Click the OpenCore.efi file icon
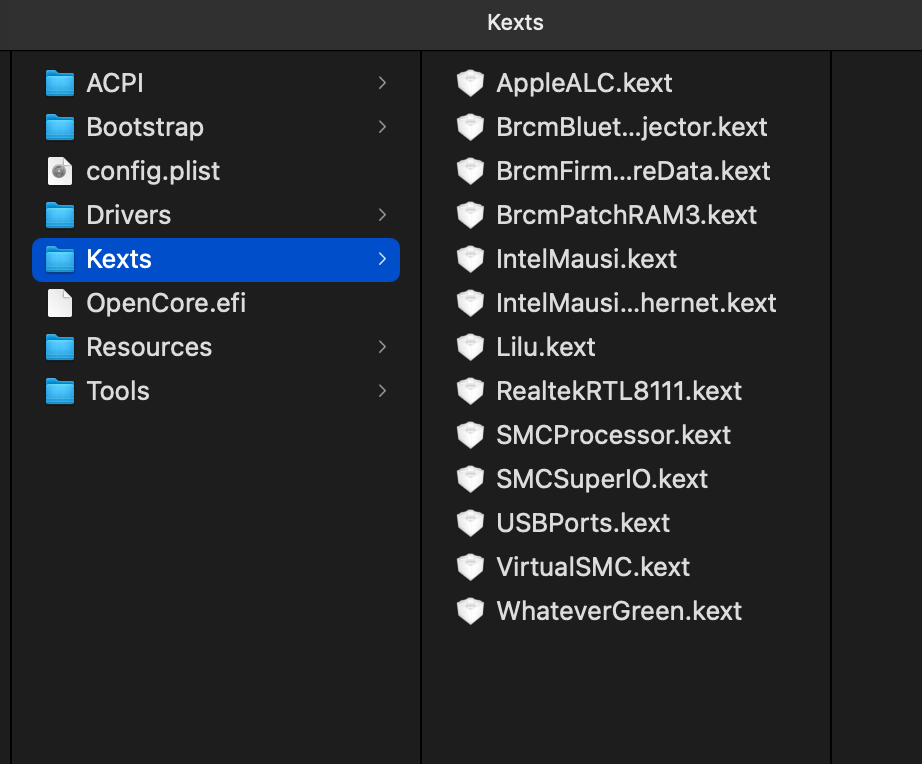The width and height of the screenshot is (922, 764). click(60, 303)
